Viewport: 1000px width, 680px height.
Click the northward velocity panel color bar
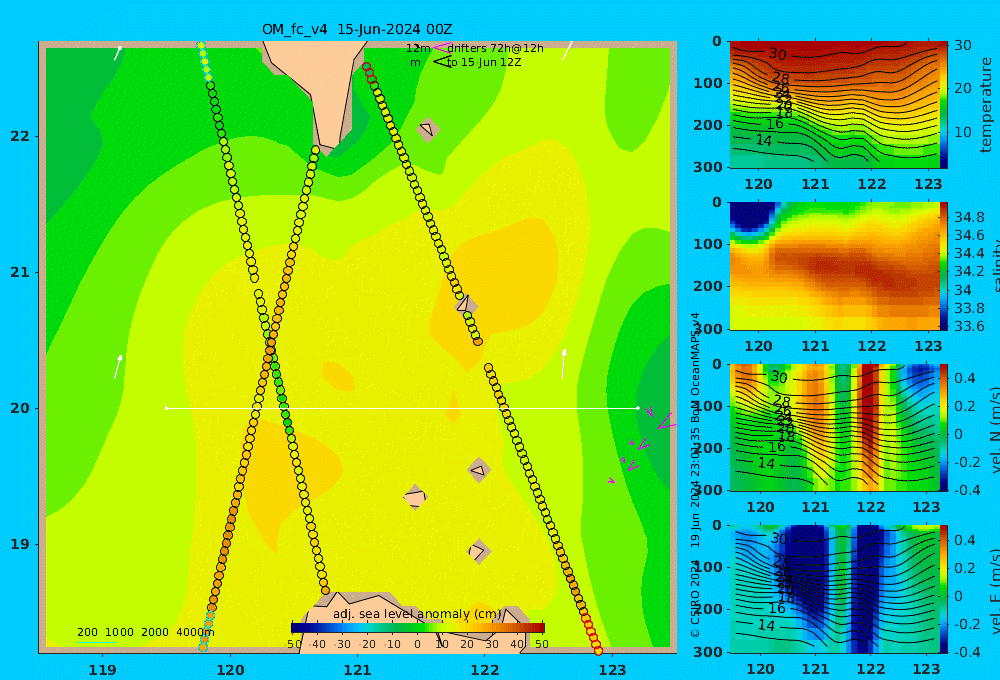point(944,427)
